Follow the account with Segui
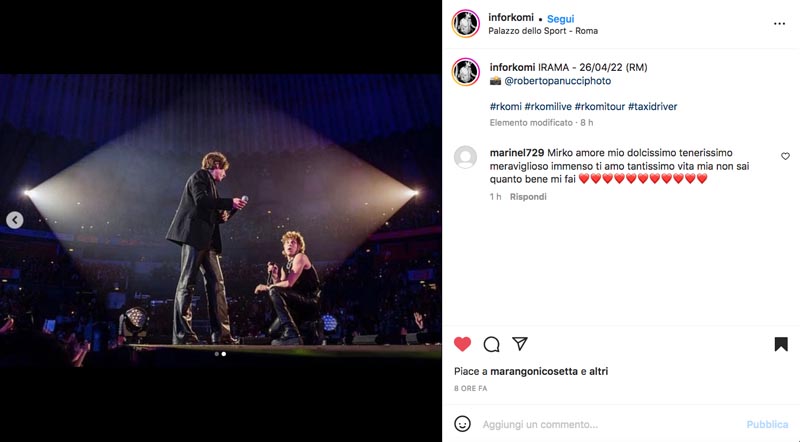The image size is (800, 442). click(x=560, y=19)
